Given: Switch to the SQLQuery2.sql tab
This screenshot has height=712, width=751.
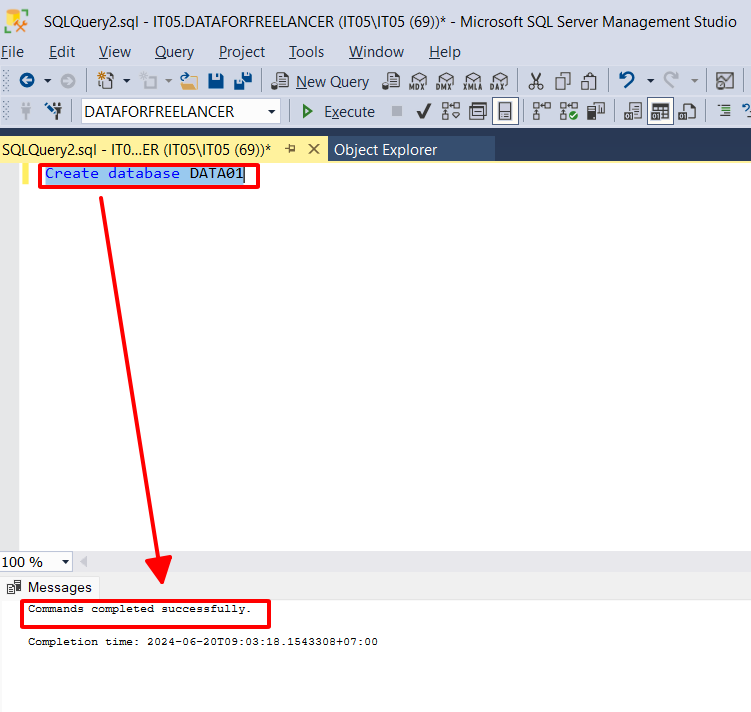Looking at the screenshot, I should [137, 150].
